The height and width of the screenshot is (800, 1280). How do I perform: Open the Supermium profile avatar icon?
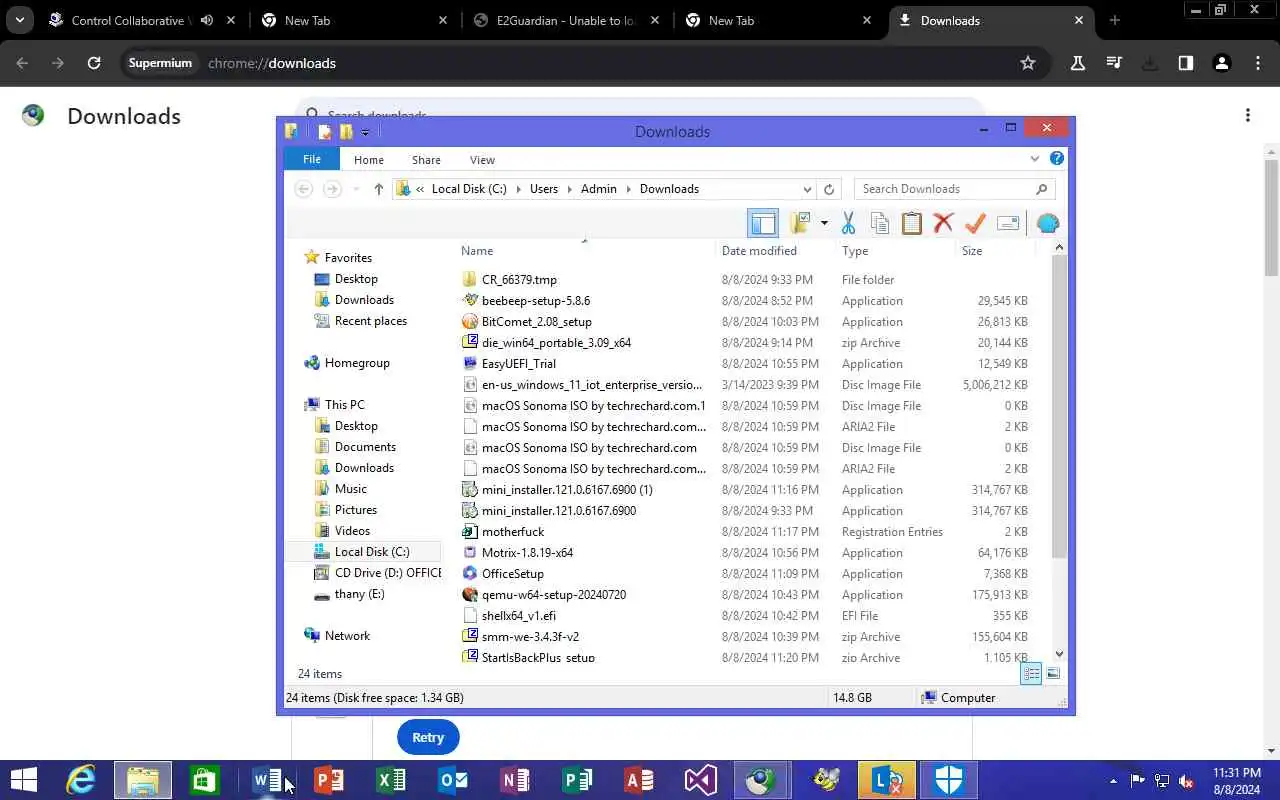[1221, 63]
